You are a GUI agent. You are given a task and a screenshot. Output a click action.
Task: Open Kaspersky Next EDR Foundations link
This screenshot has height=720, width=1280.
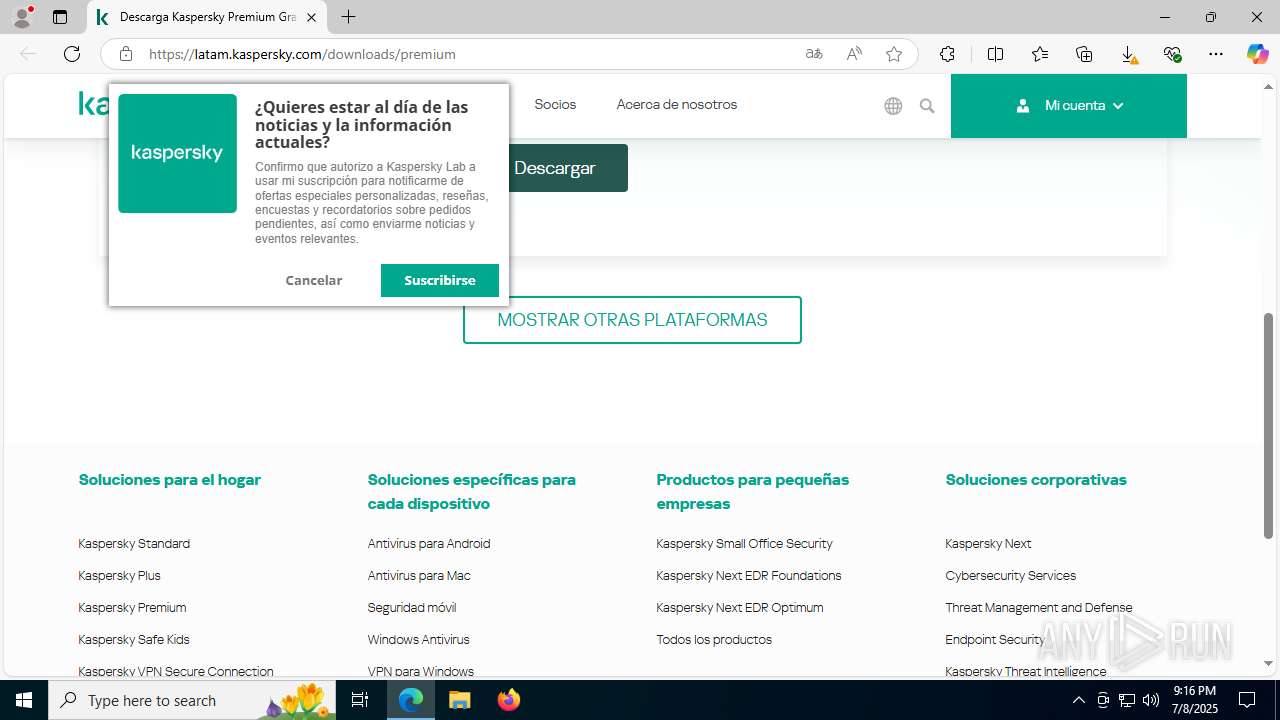[x=749, y=576]
